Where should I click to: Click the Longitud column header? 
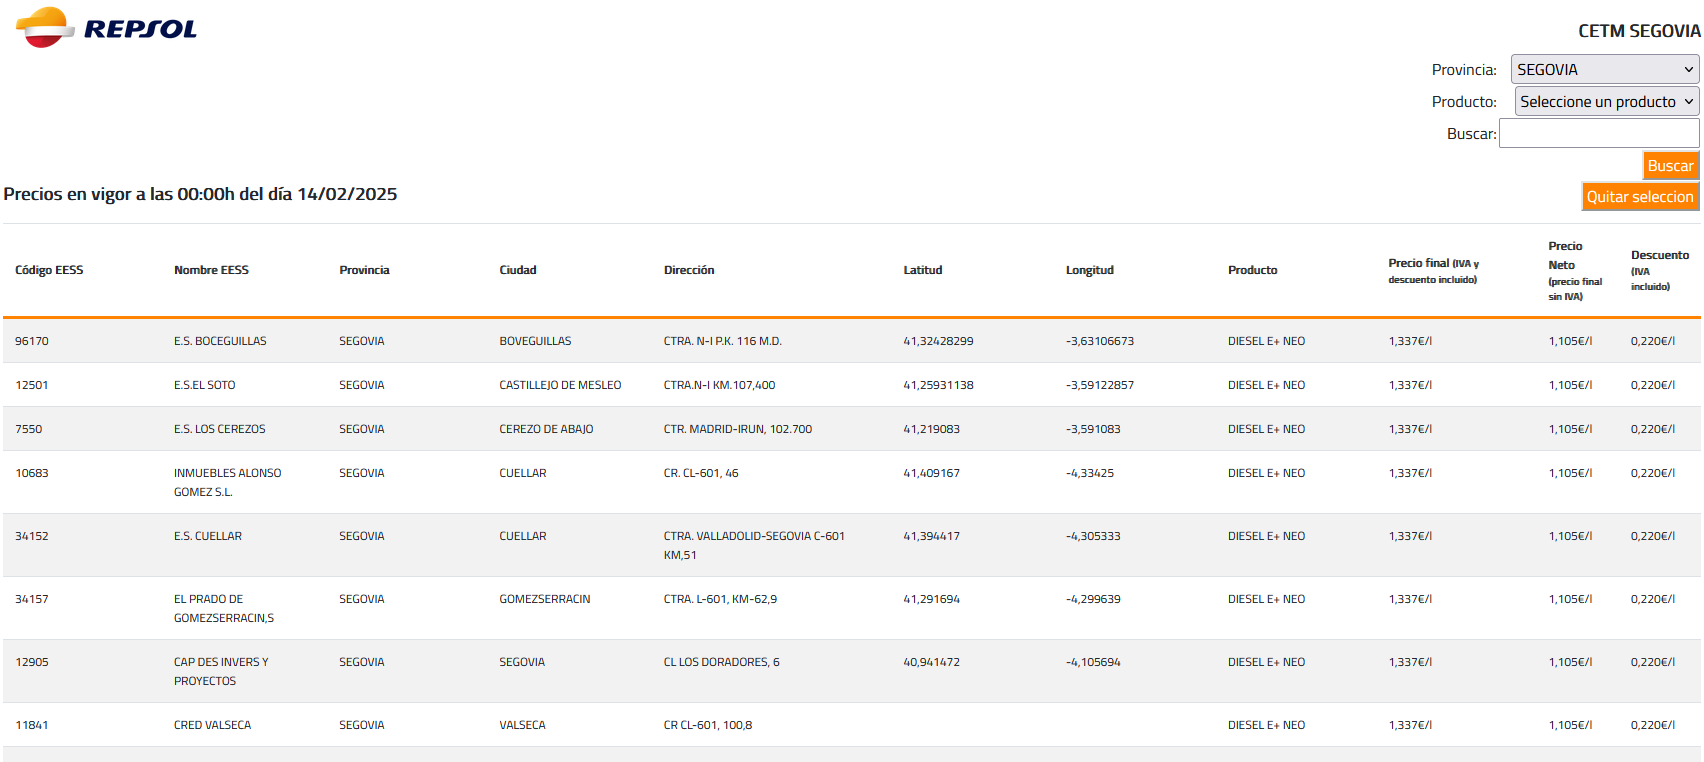point(1089,270)
